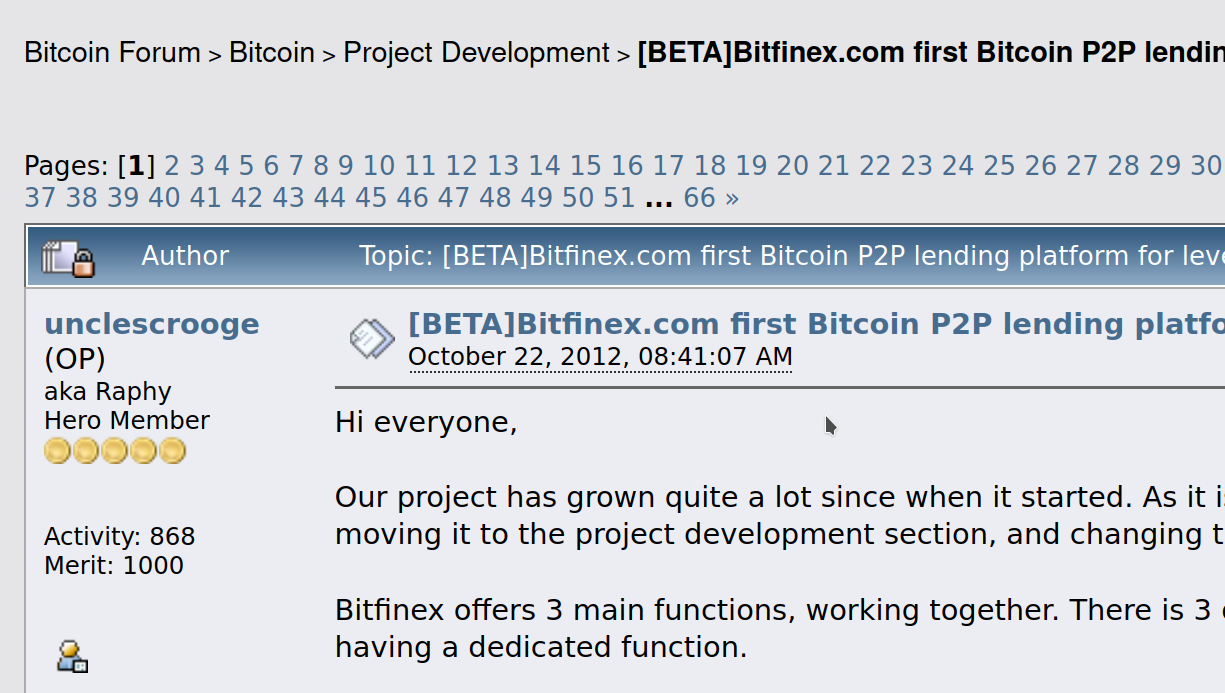Open page 51 in pagination
Viewport: 1225px width, 693px height.
(x=619, y=198)
